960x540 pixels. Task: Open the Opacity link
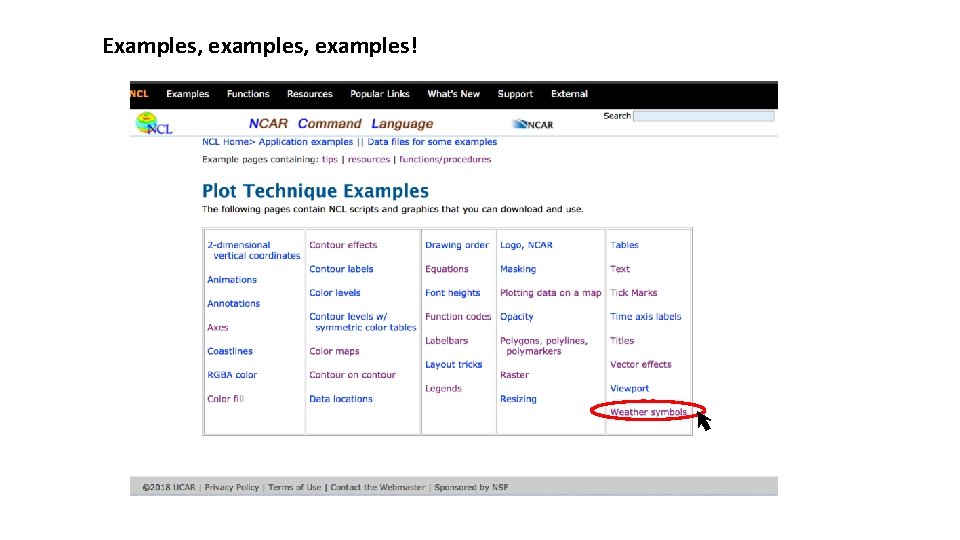tap(517, 316)
